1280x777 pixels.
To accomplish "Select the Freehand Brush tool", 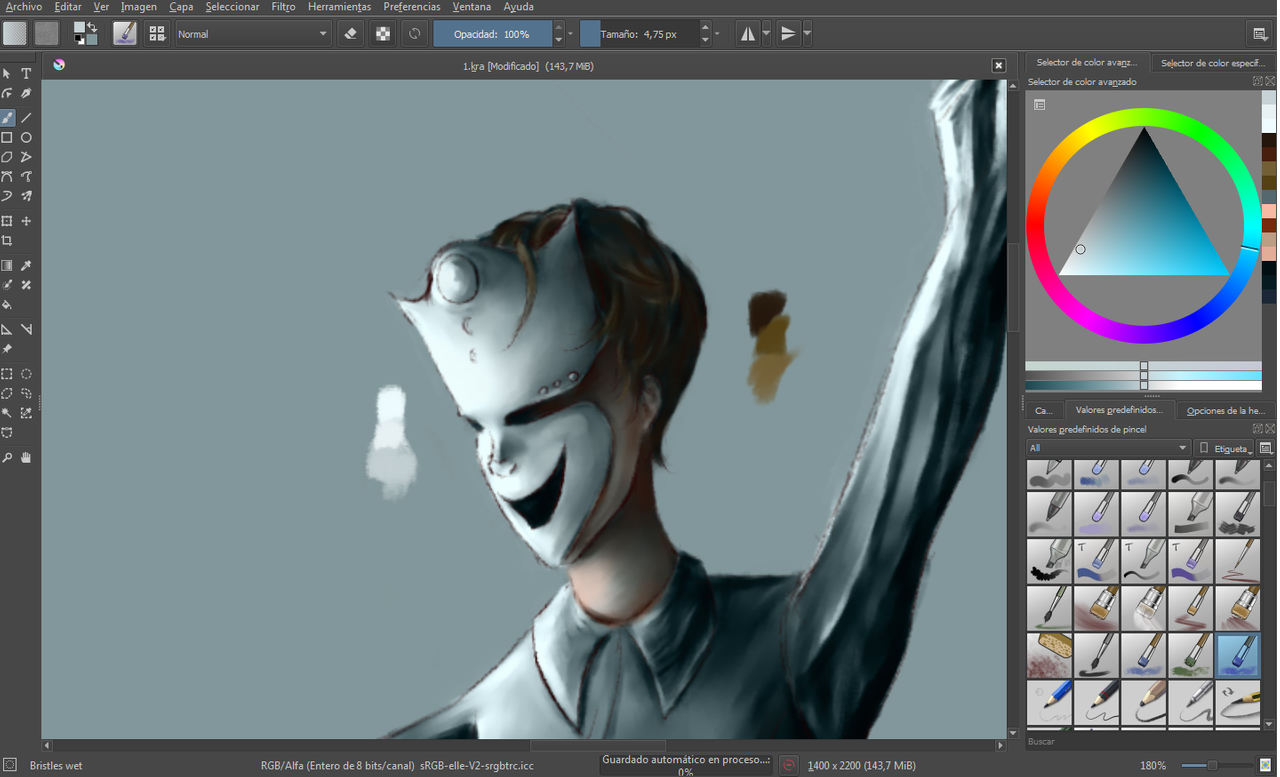I will tap(7, 117).
